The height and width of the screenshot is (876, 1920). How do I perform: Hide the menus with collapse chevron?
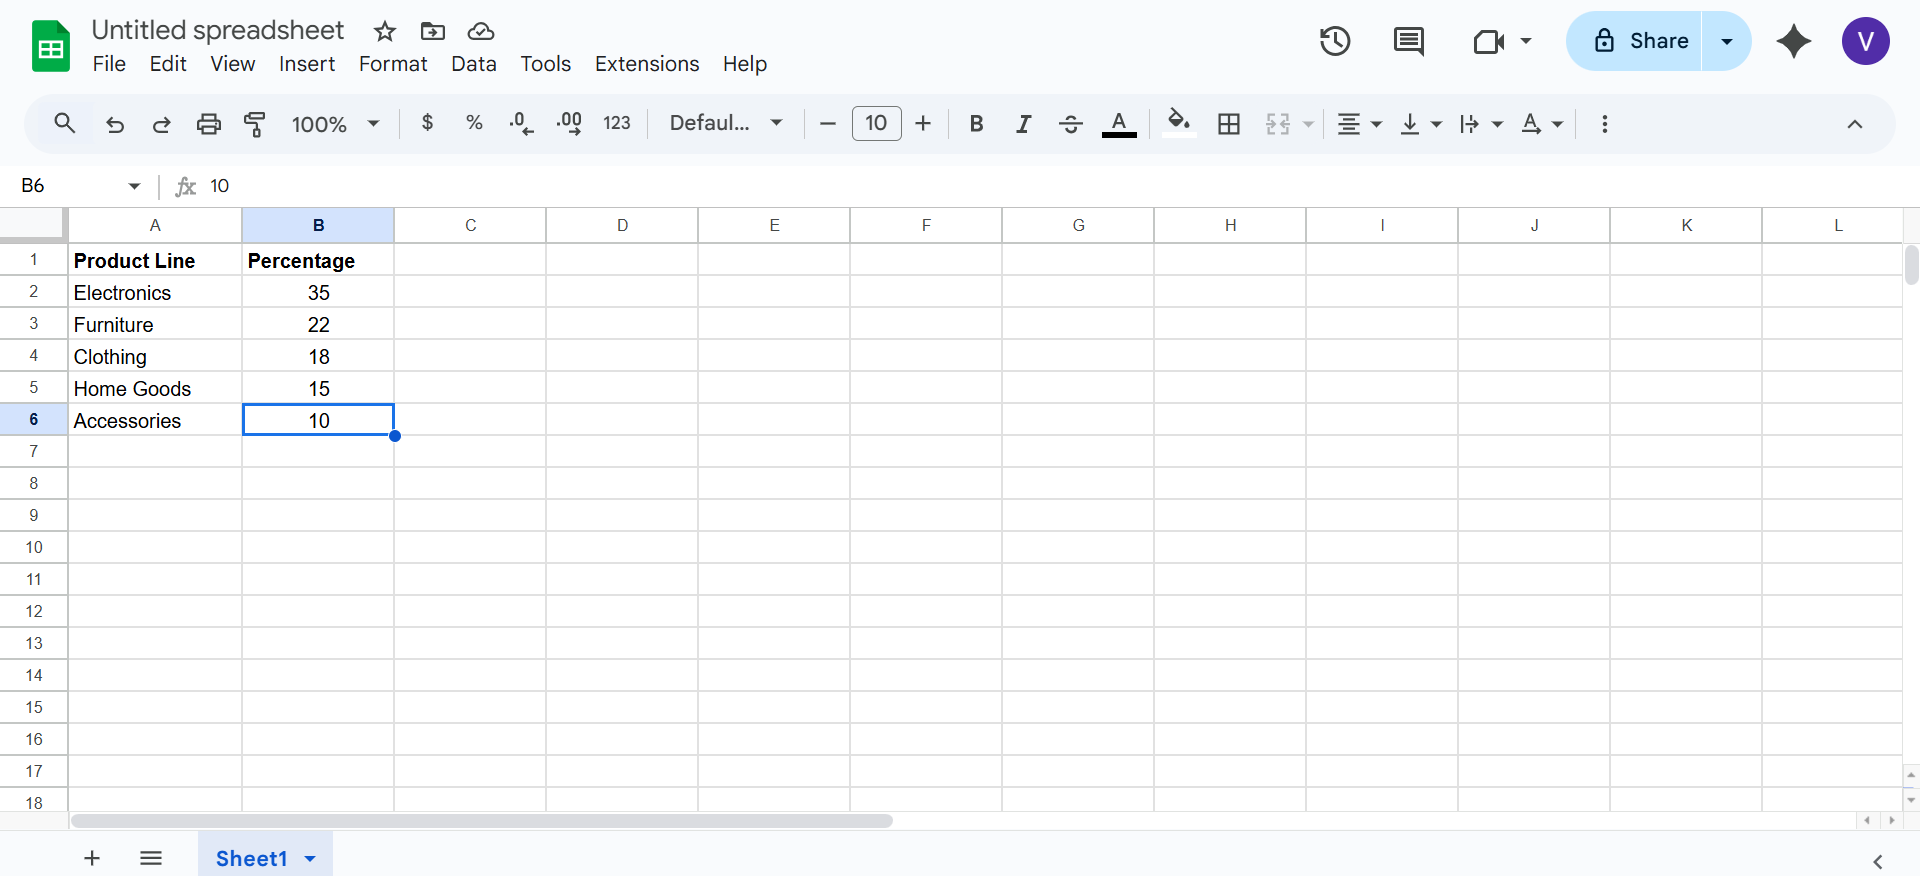[1855, 124]
